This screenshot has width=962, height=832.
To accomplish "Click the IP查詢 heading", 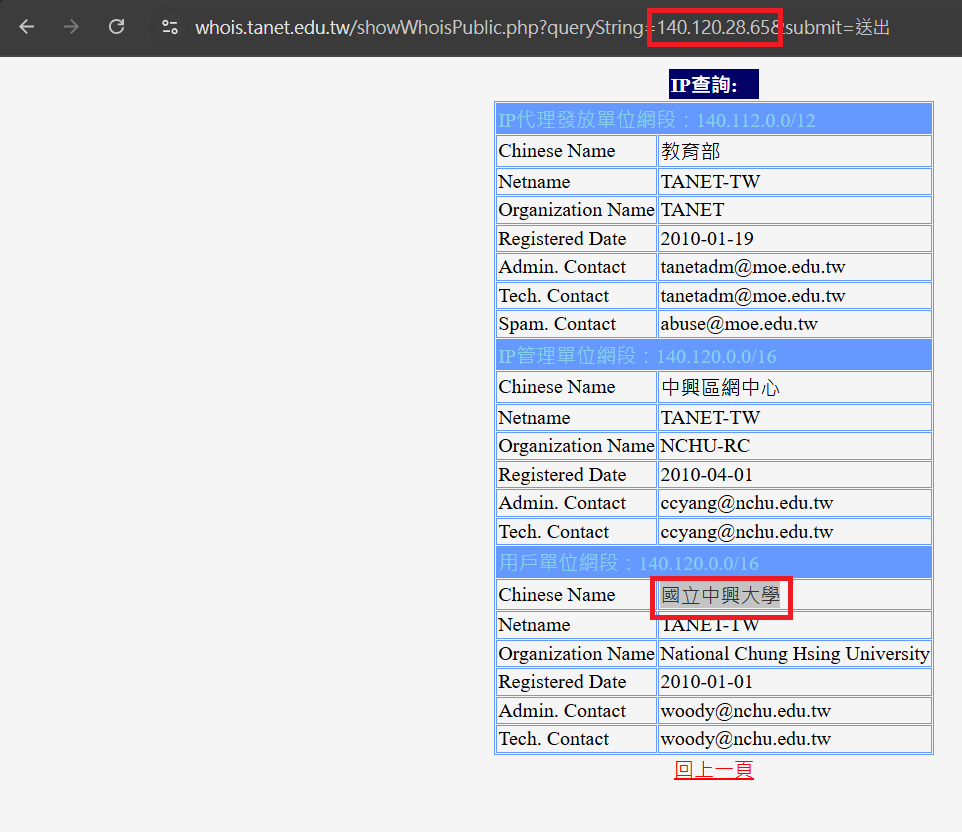I will pyautogui.click(x=714, y=84).
